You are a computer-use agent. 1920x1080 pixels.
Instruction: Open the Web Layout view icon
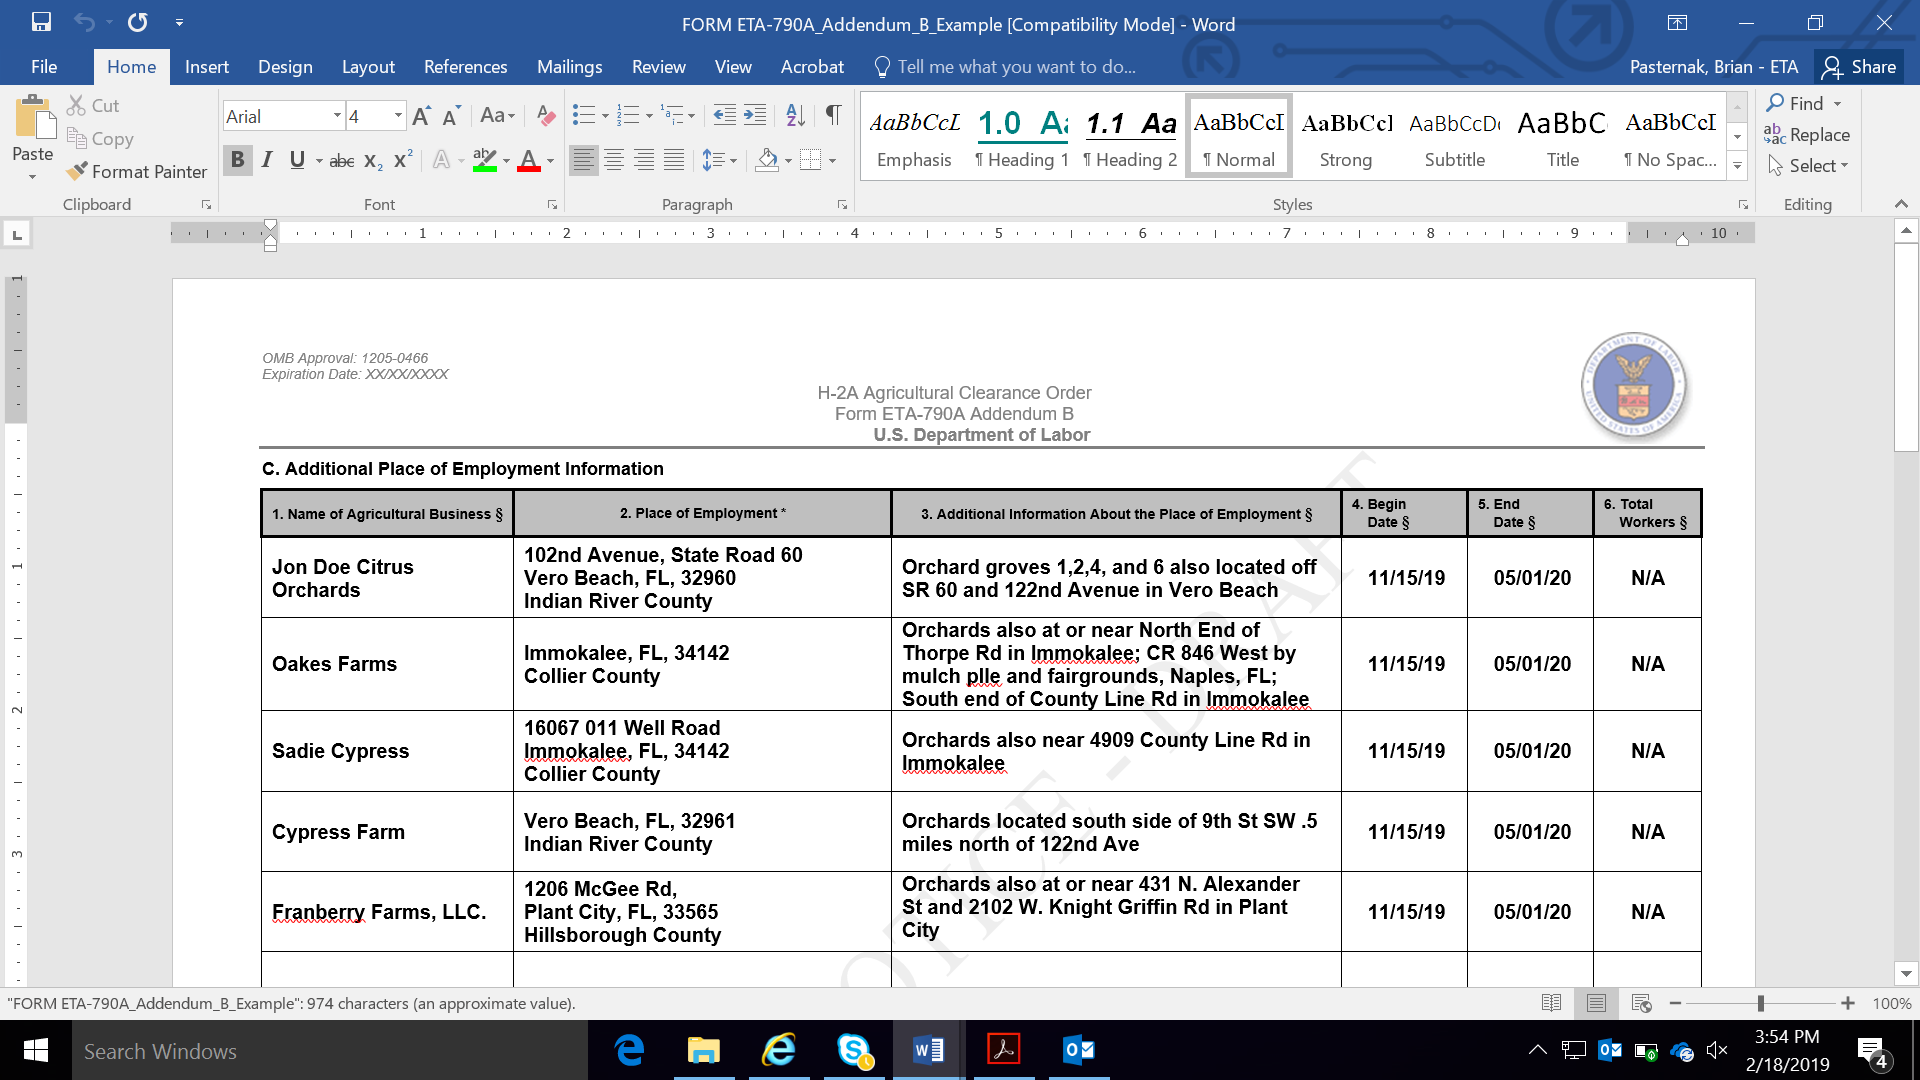1641,1003
